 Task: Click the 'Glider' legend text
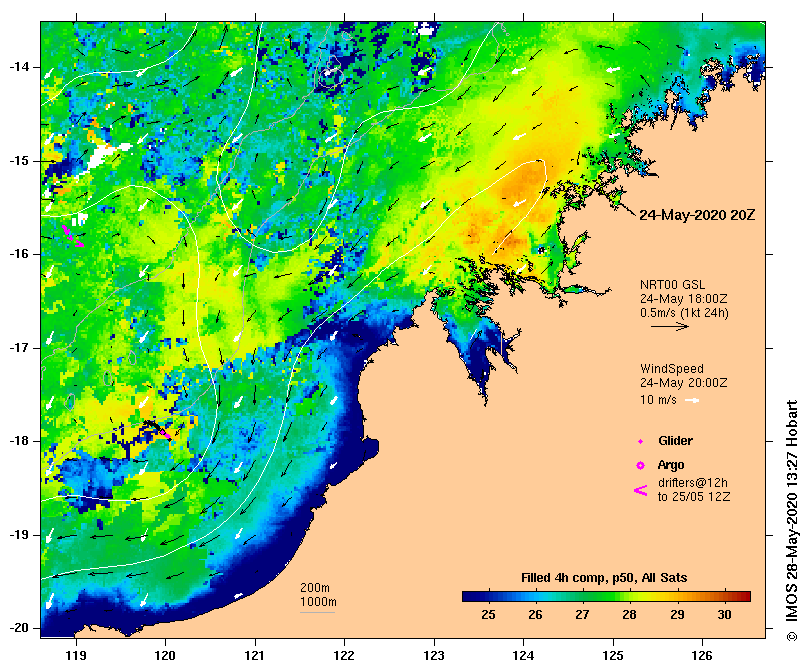(x=675, y=441)
